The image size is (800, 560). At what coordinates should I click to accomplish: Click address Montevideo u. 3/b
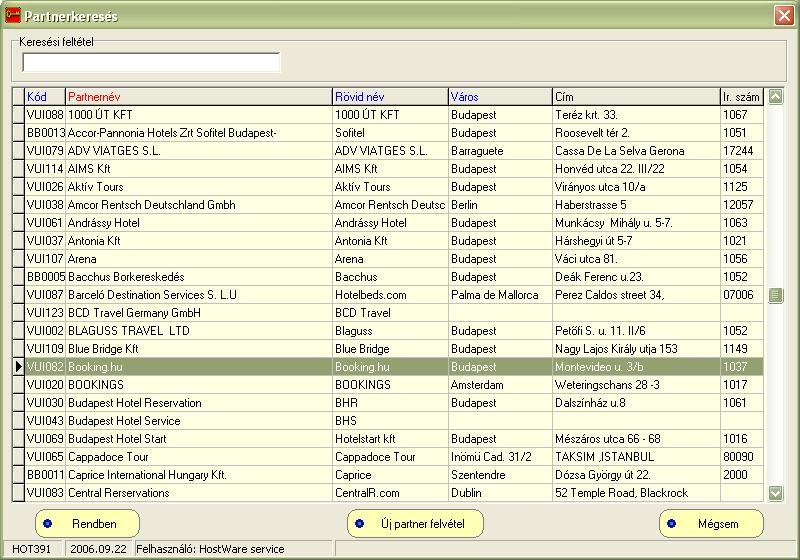coord(599,367)
